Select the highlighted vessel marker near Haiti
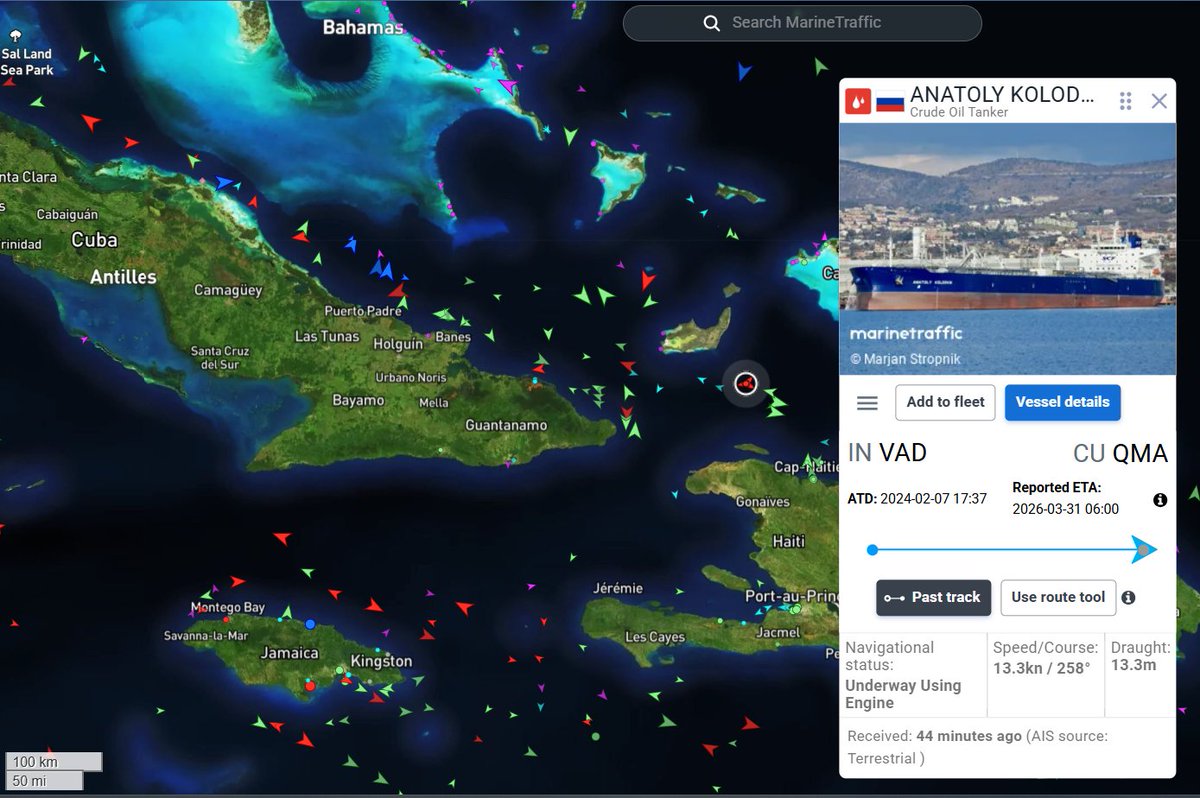 (745, 382)
